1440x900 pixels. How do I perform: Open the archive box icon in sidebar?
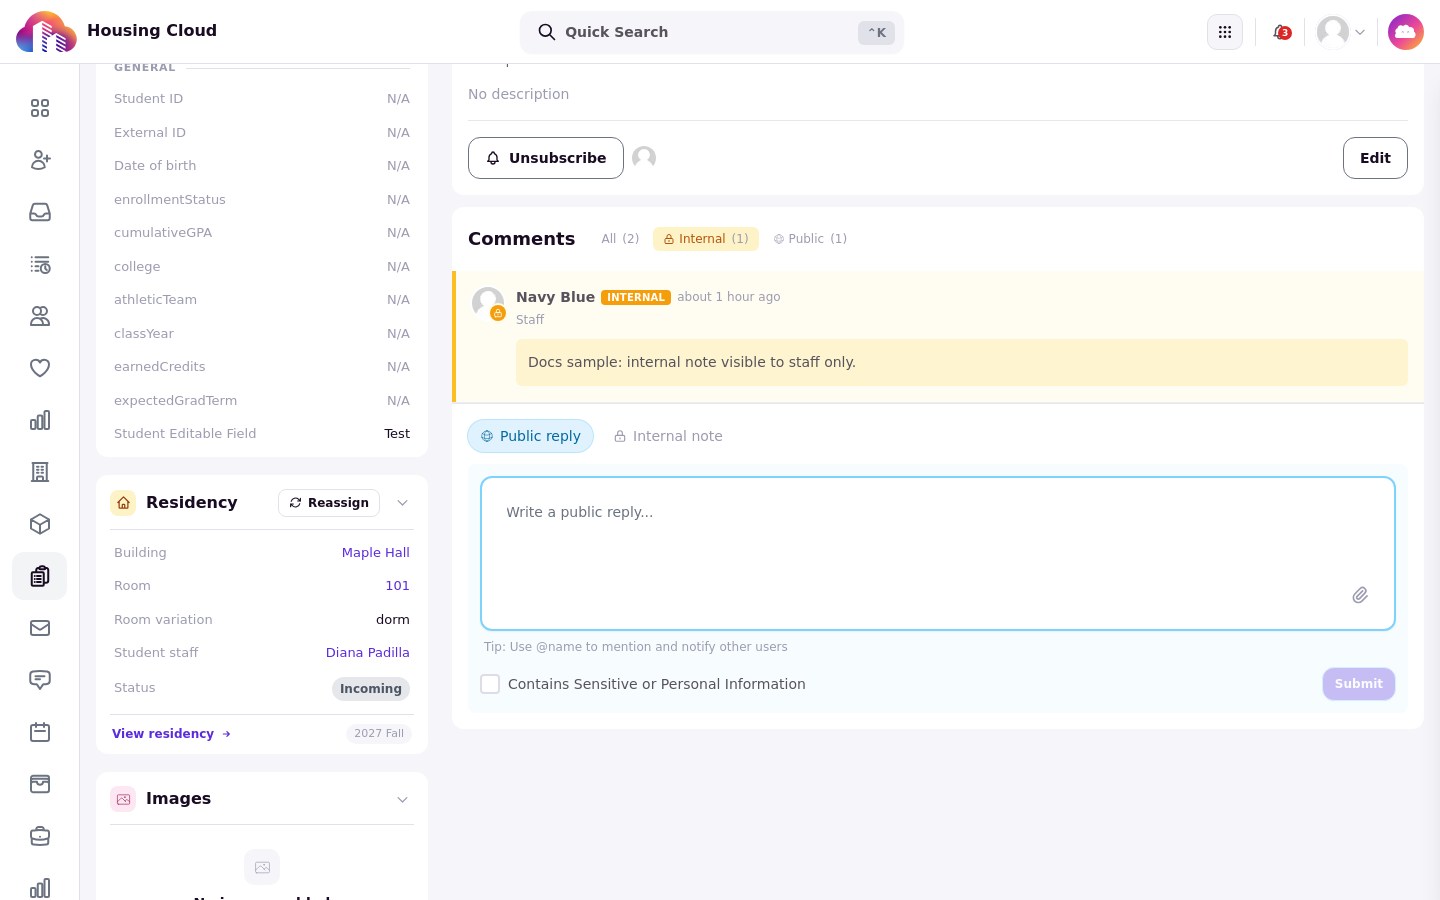tap(40, 784)
